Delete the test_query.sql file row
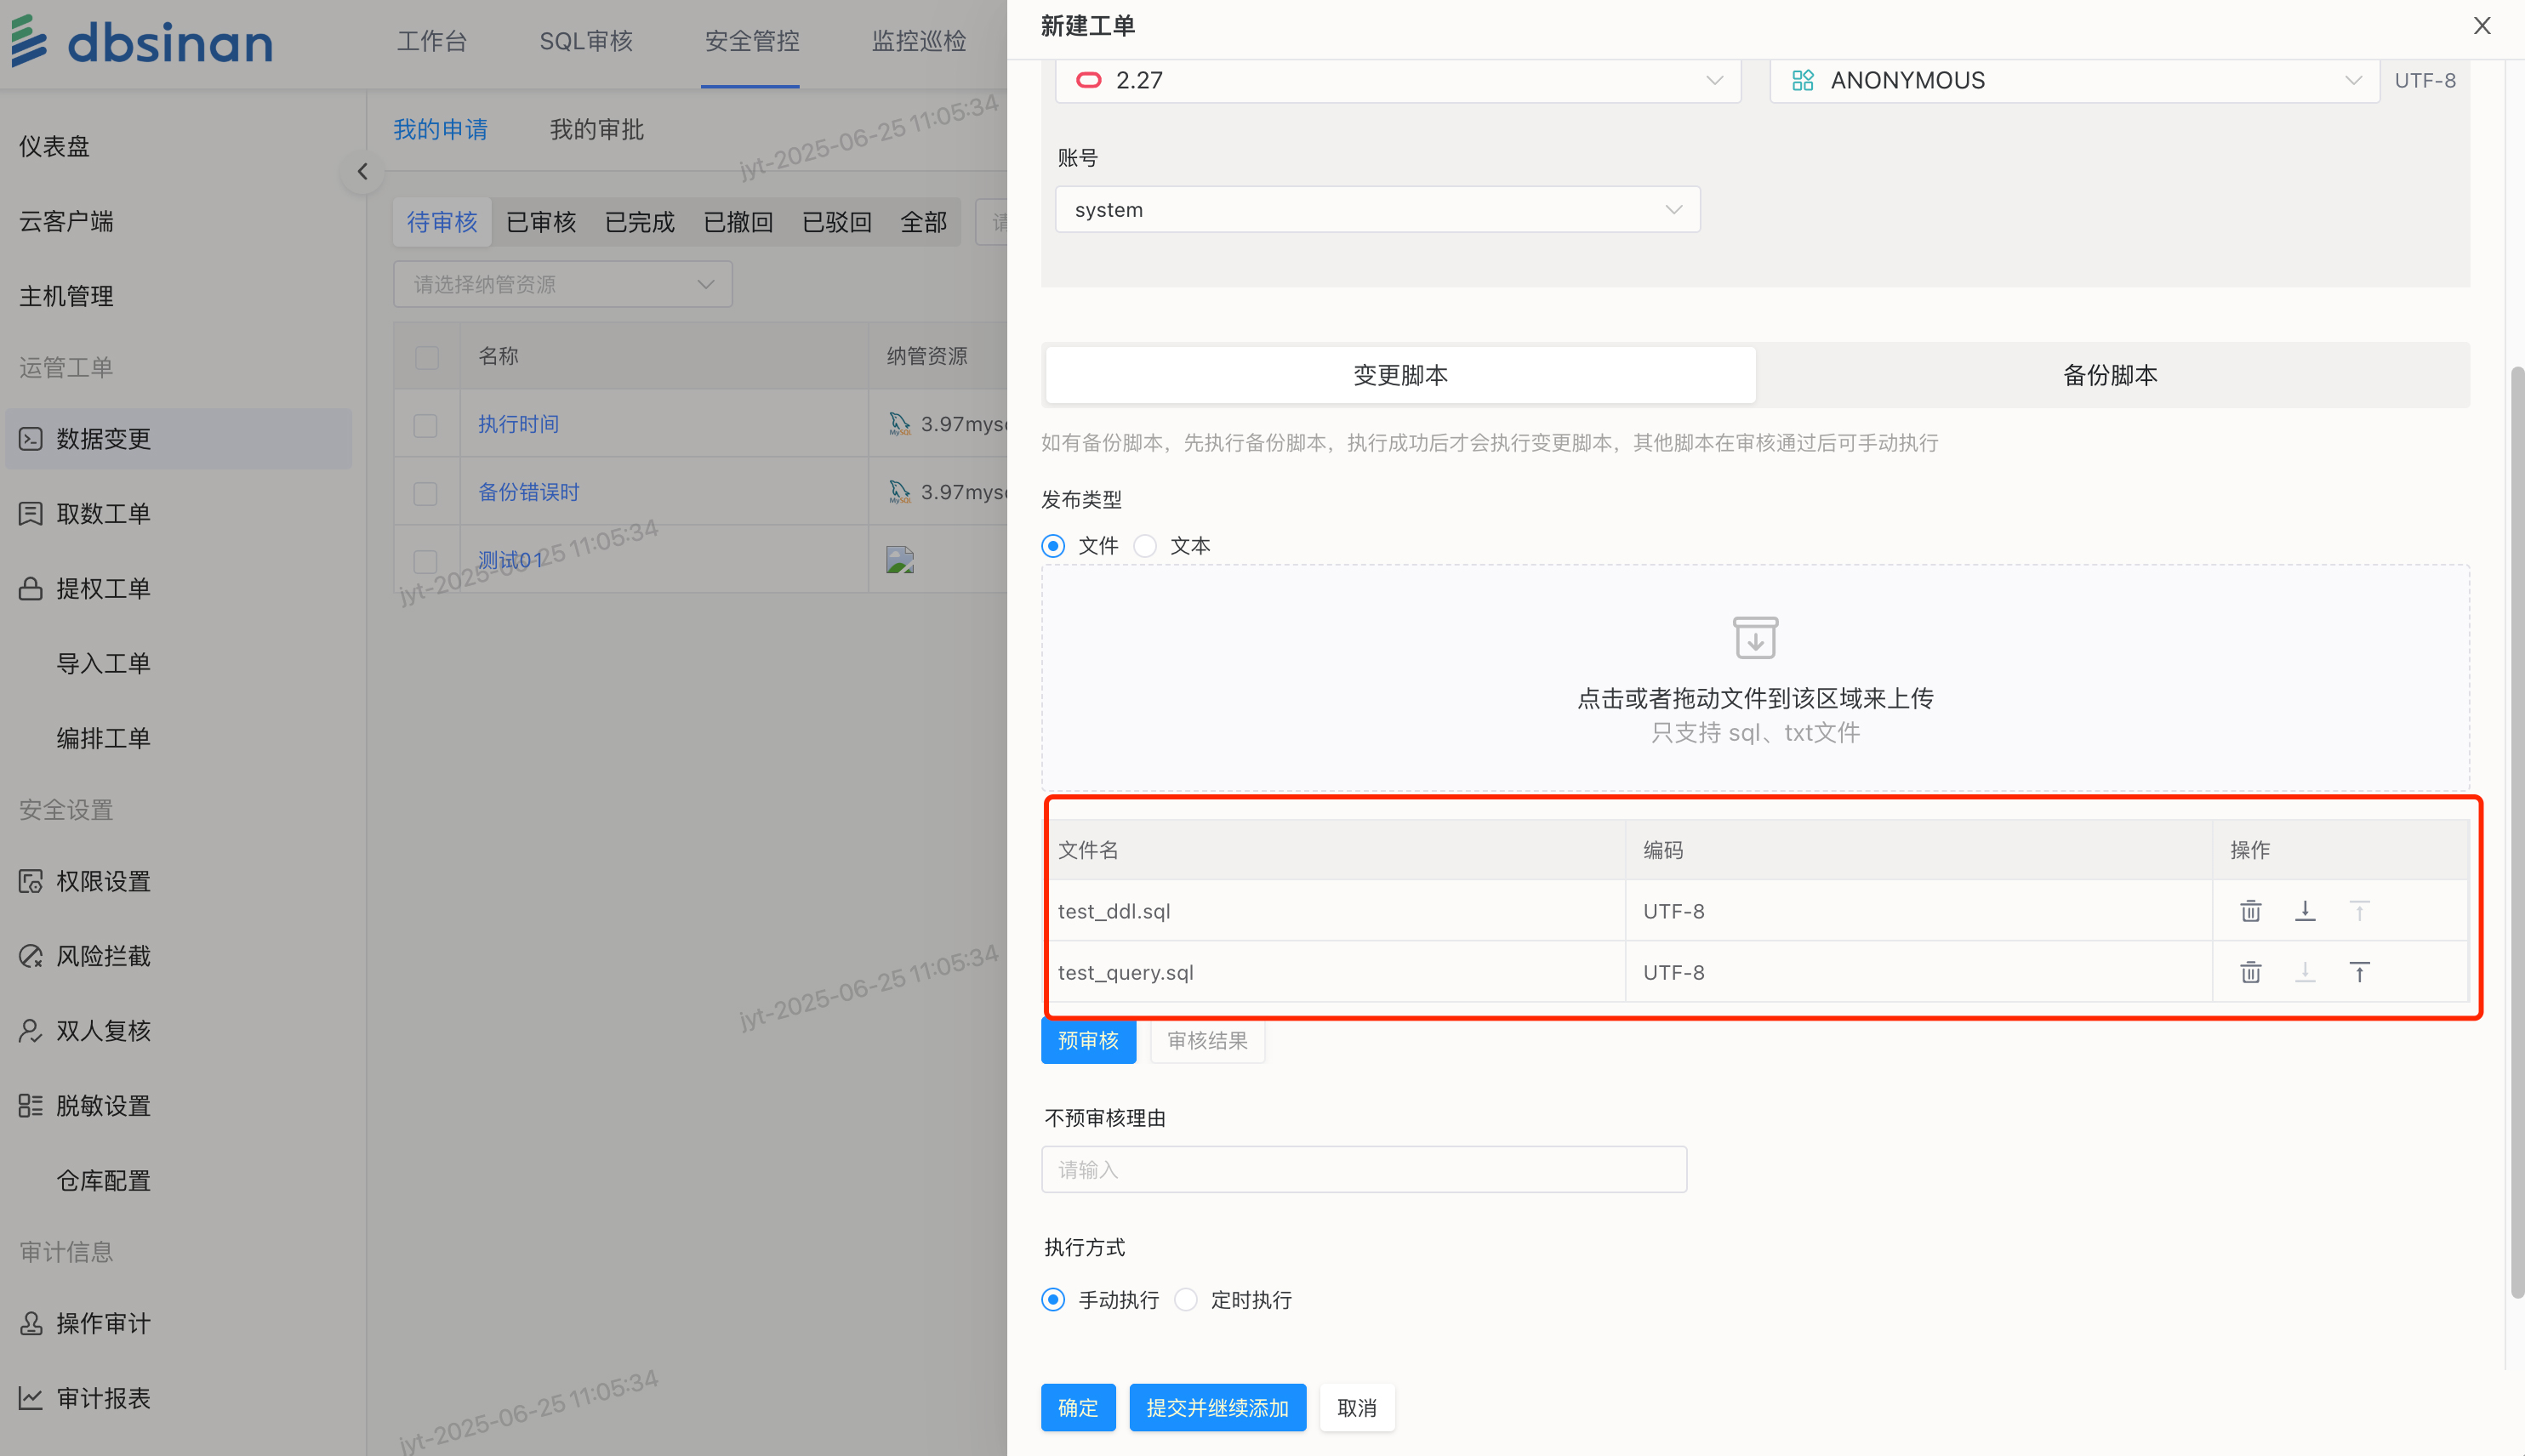 tap(2250, 972)
